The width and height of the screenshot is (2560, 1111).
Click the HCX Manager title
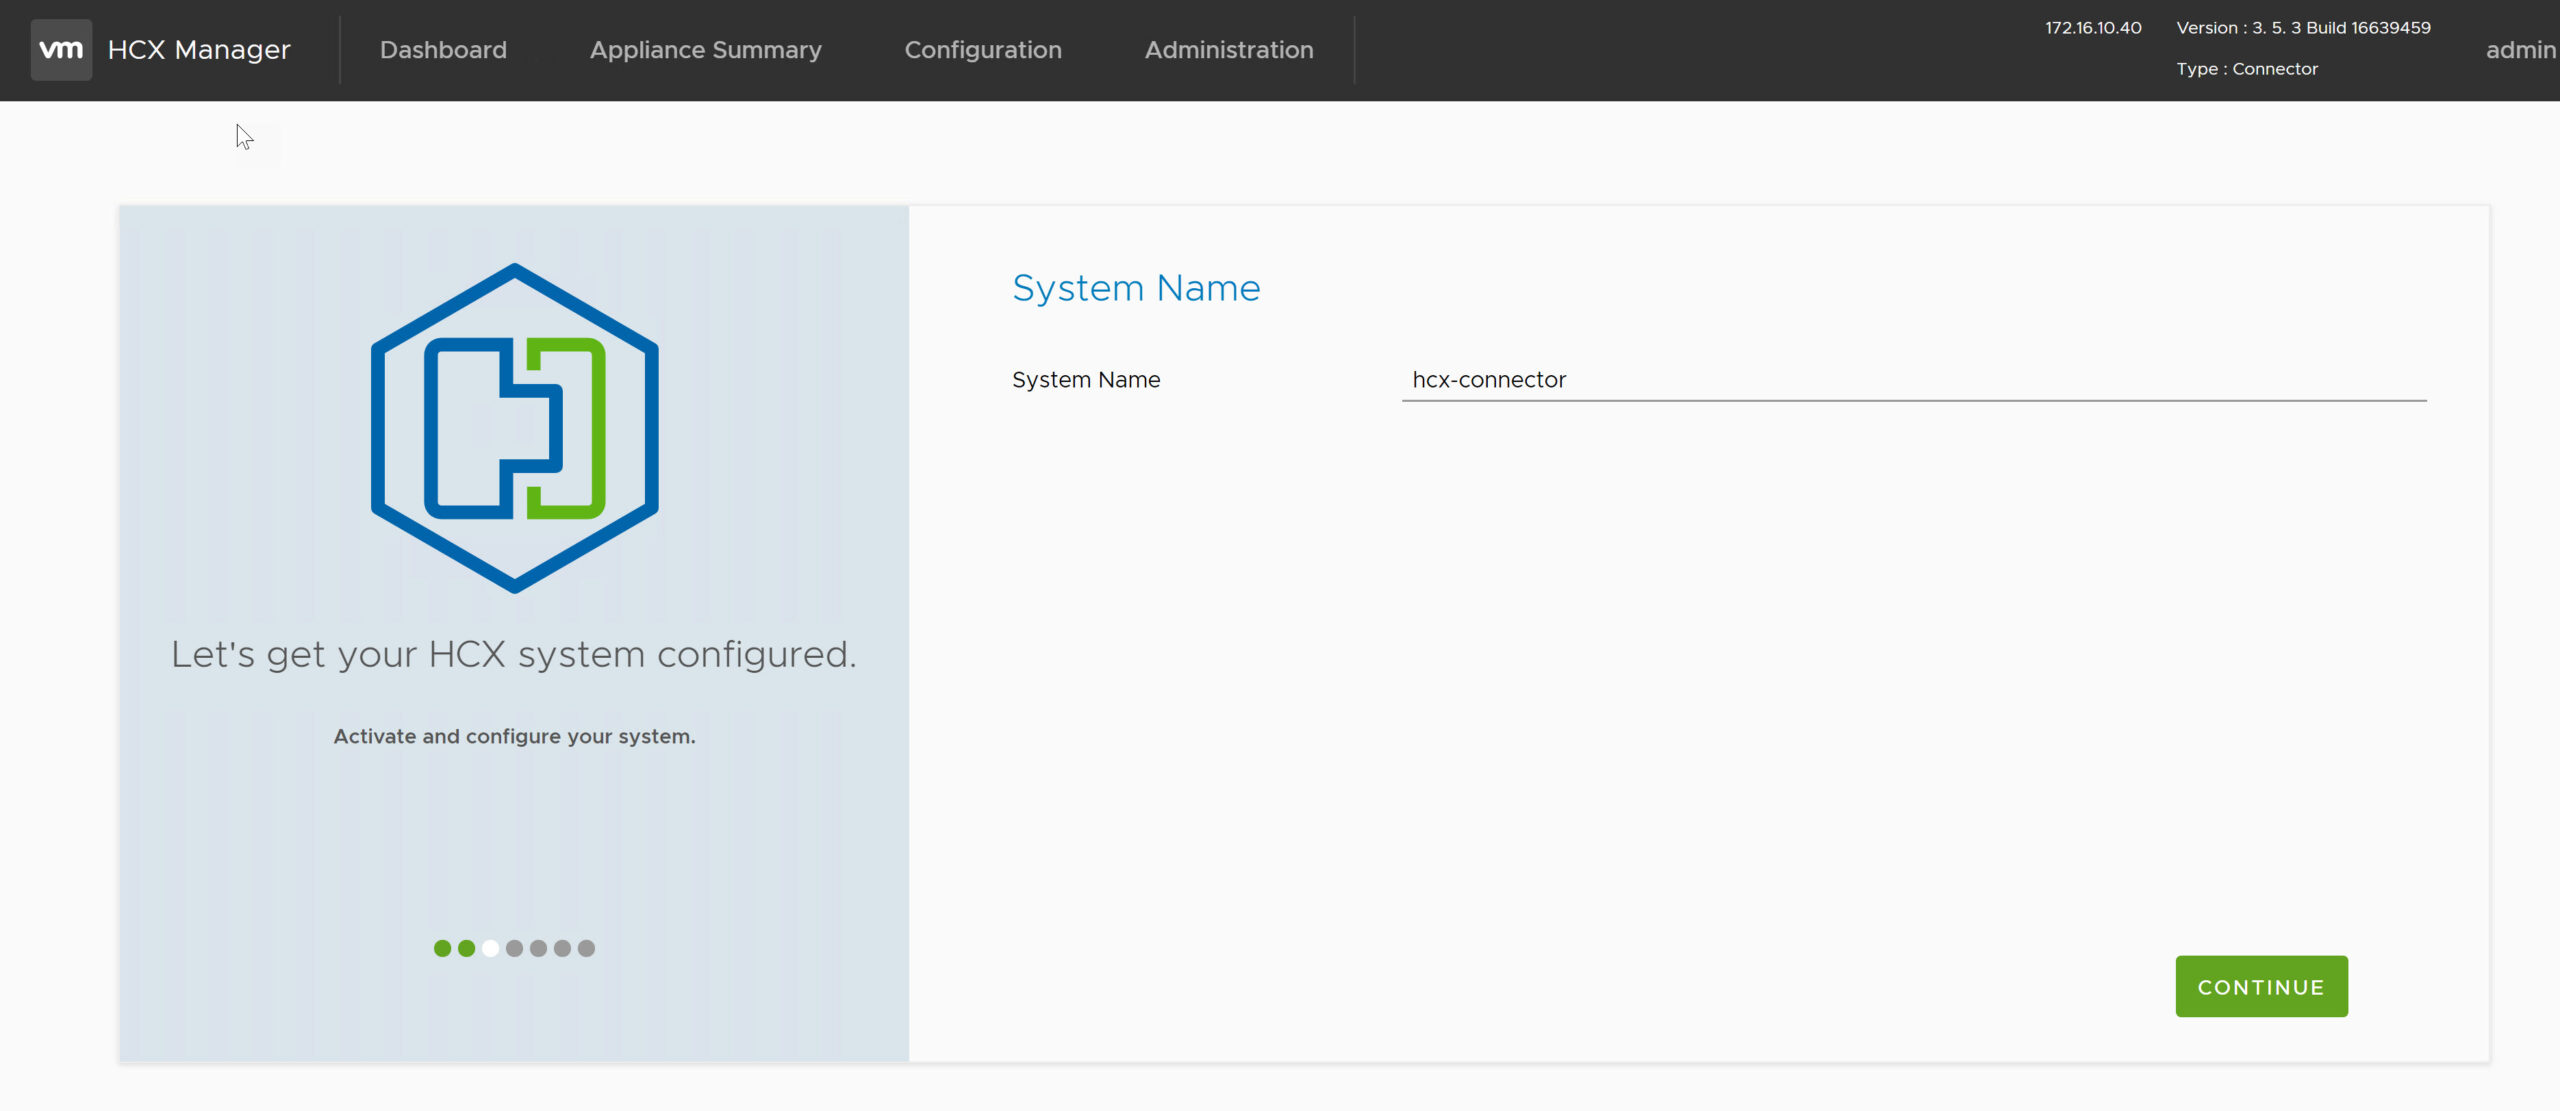point(199,50)
